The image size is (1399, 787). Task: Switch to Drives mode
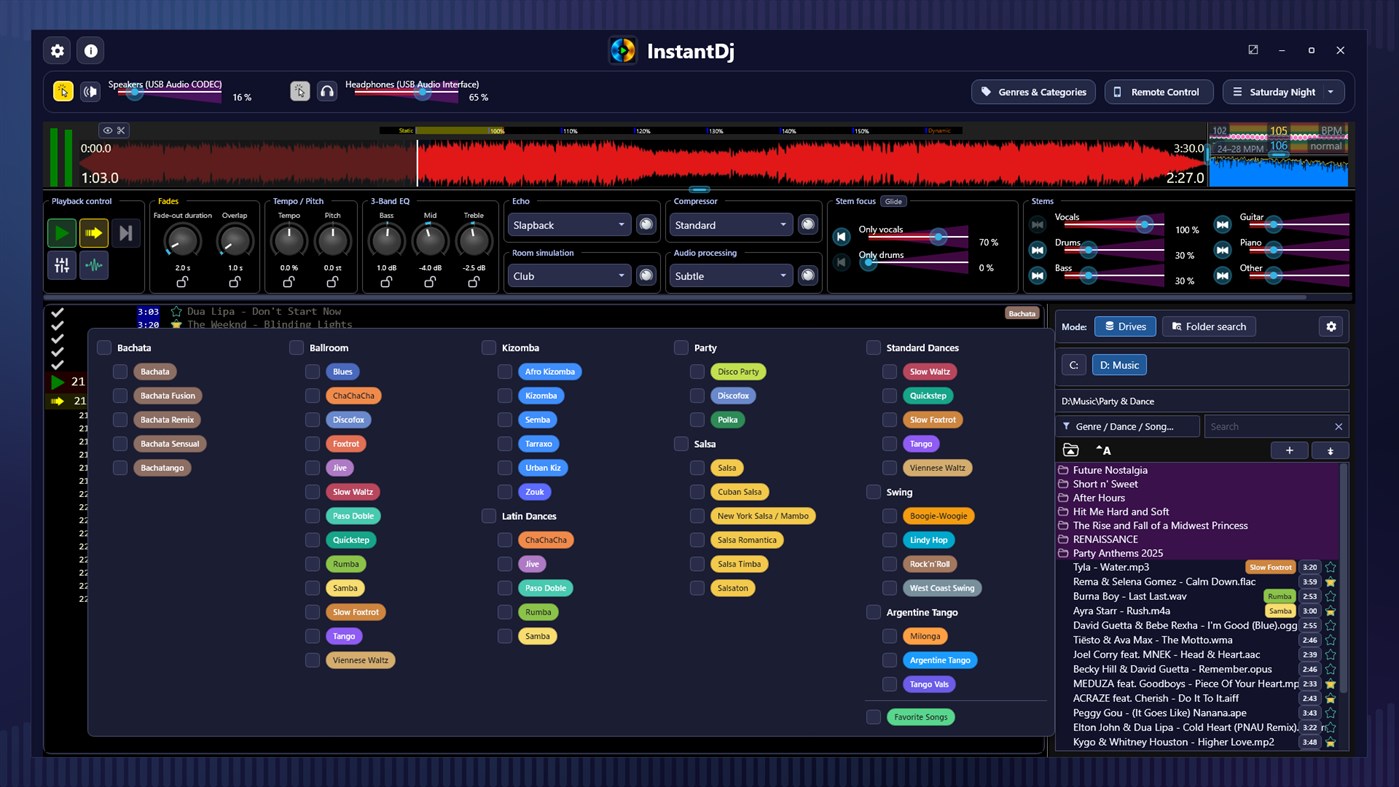pyautogui.click(x=1125, y=327)
